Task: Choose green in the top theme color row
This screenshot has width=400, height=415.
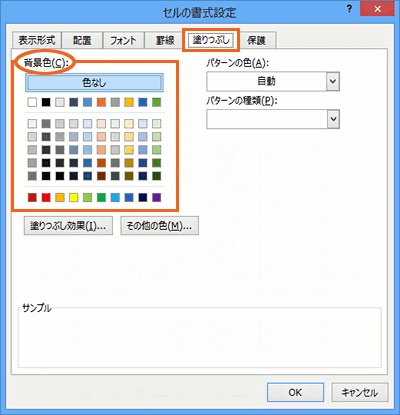Action: tap(156, 102)
